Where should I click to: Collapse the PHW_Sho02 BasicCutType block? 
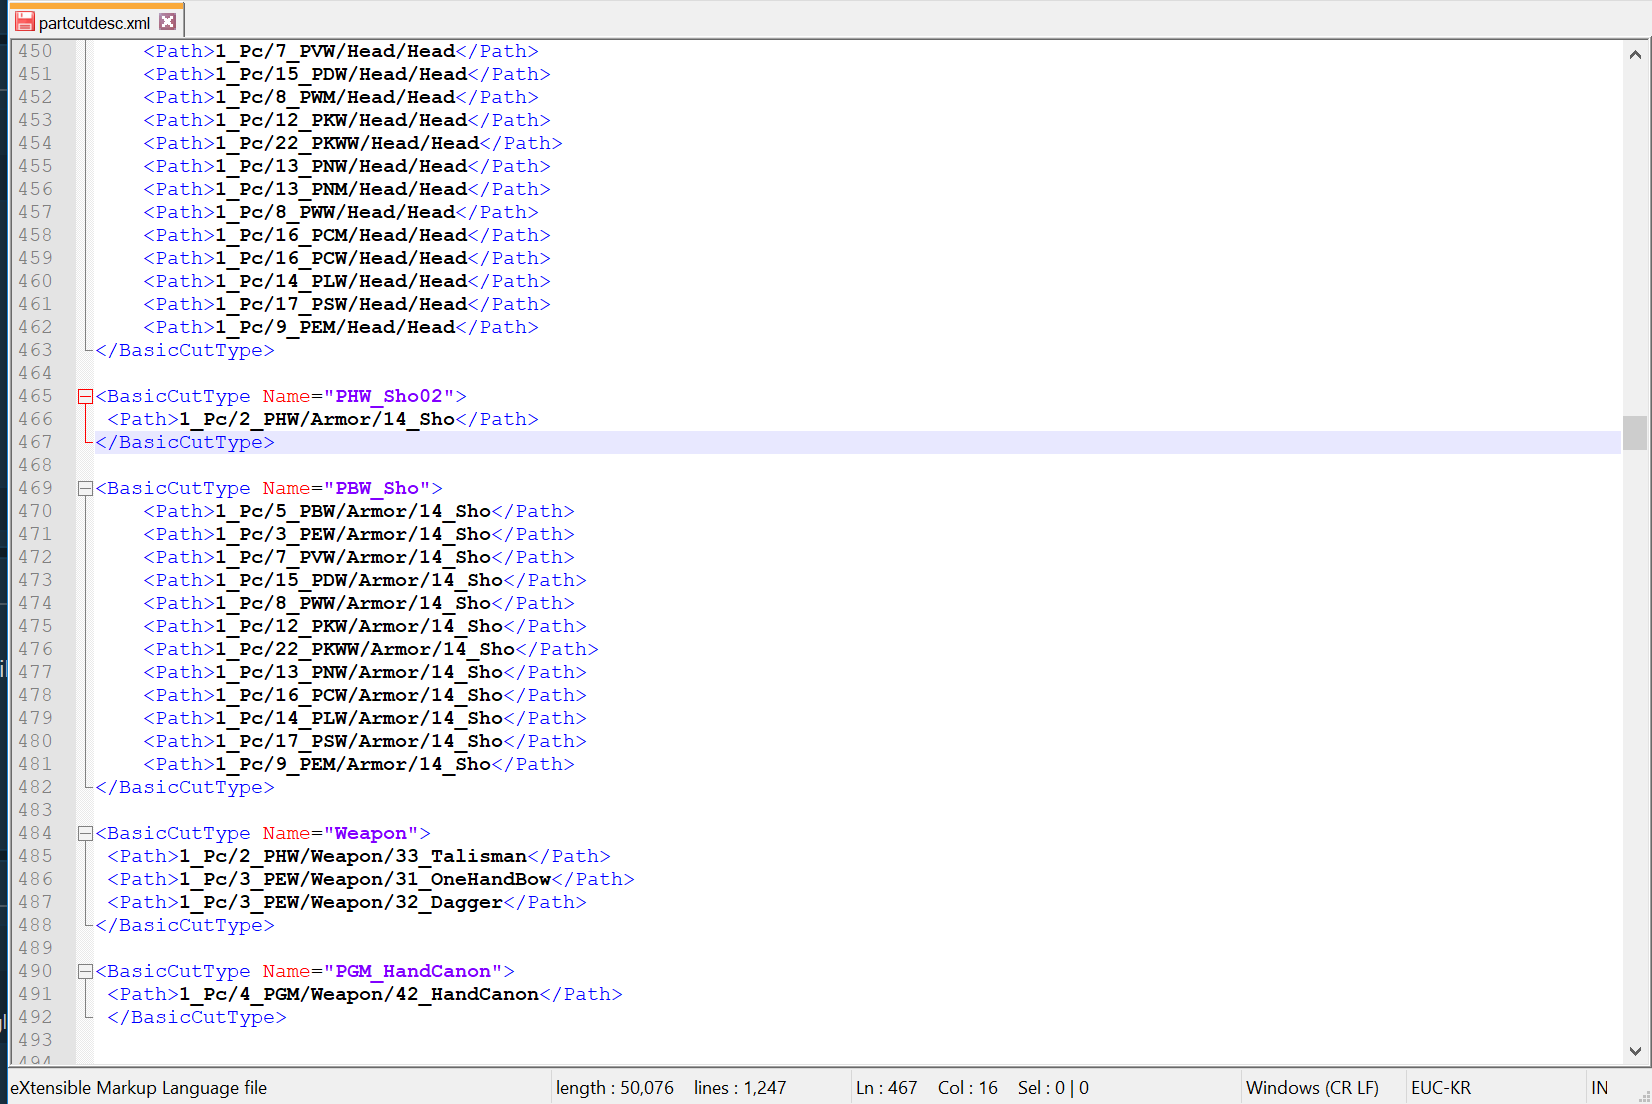pyautogui.click(x=85, y=397)
